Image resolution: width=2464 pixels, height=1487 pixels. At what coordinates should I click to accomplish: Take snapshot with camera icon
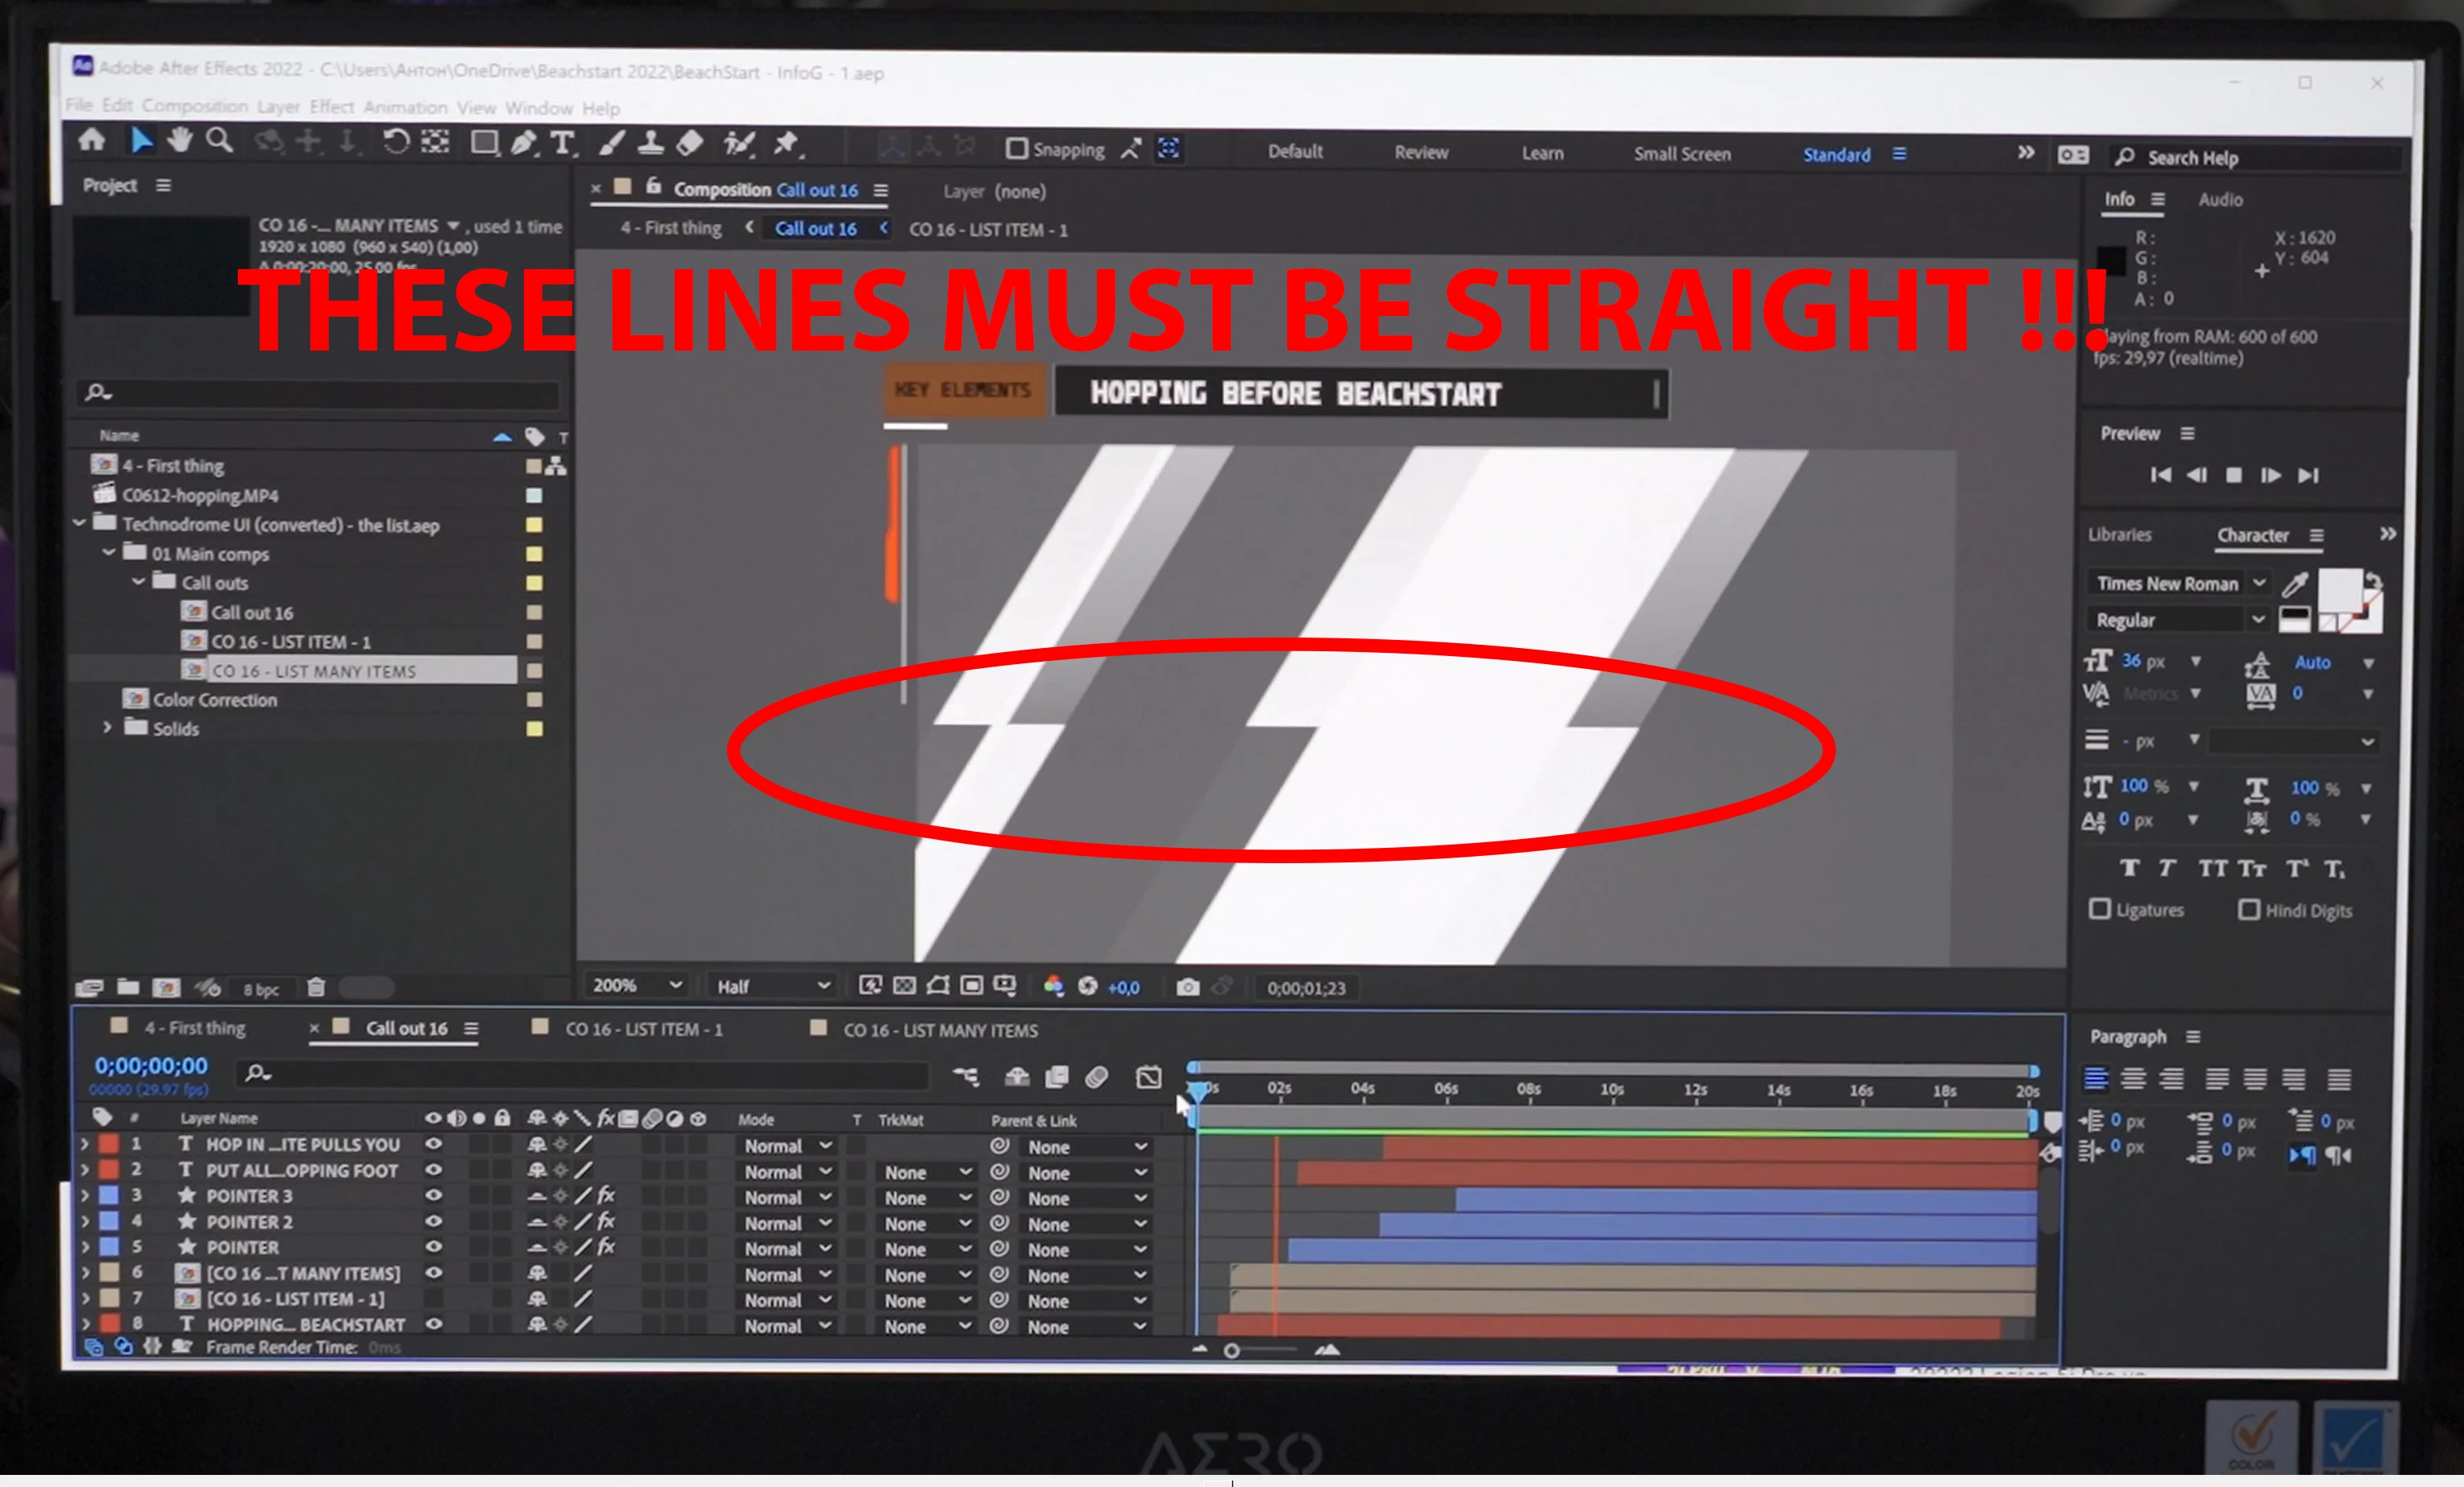coord(1187,987)
